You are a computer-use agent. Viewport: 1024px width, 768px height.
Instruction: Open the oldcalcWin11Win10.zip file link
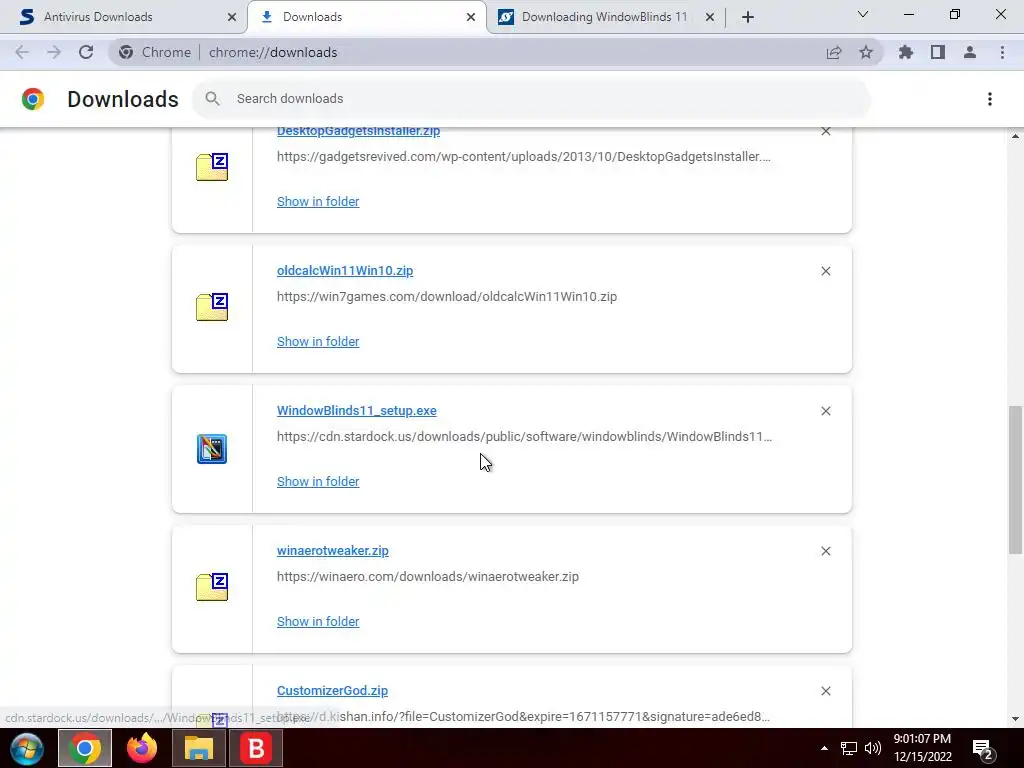coord(345,270)
